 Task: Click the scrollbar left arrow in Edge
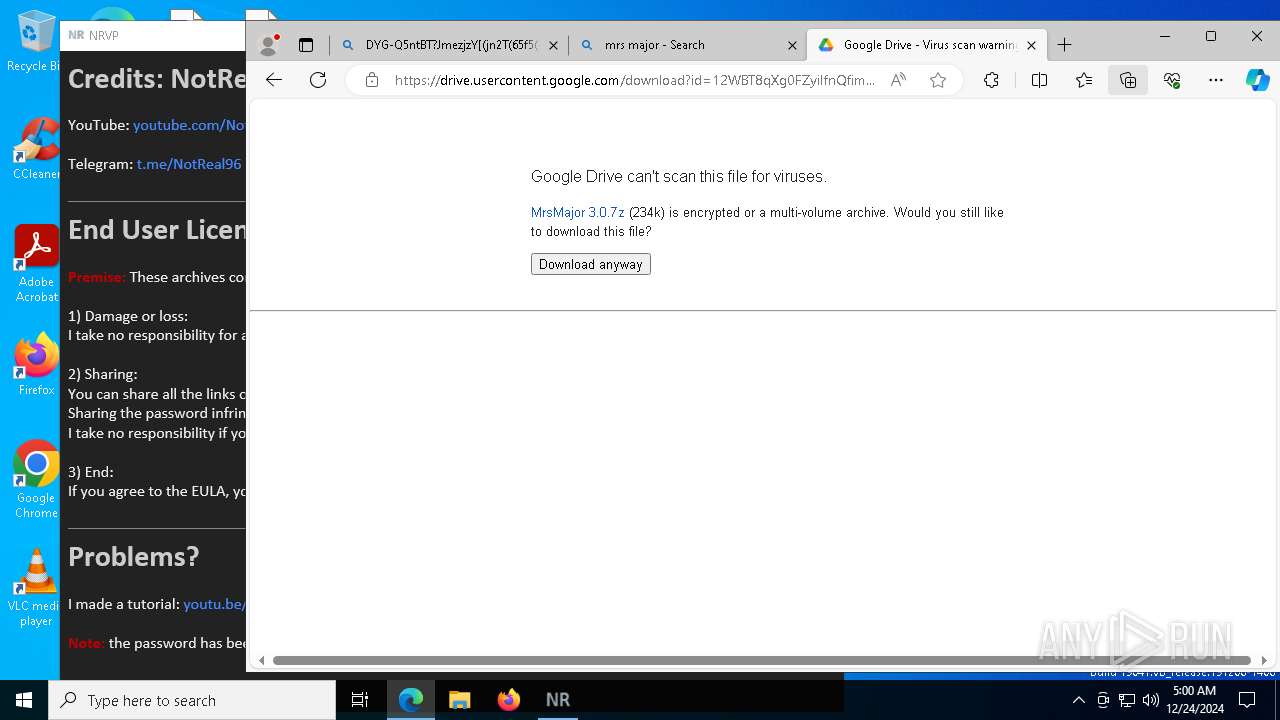262,660
